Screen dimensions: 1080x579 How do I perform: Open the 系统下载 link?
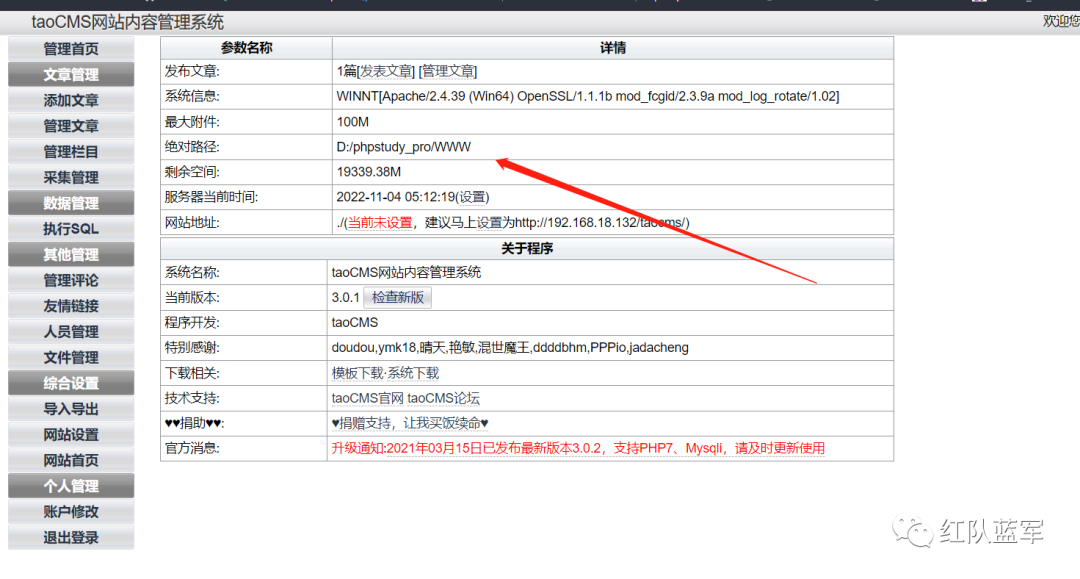[413, 373]
